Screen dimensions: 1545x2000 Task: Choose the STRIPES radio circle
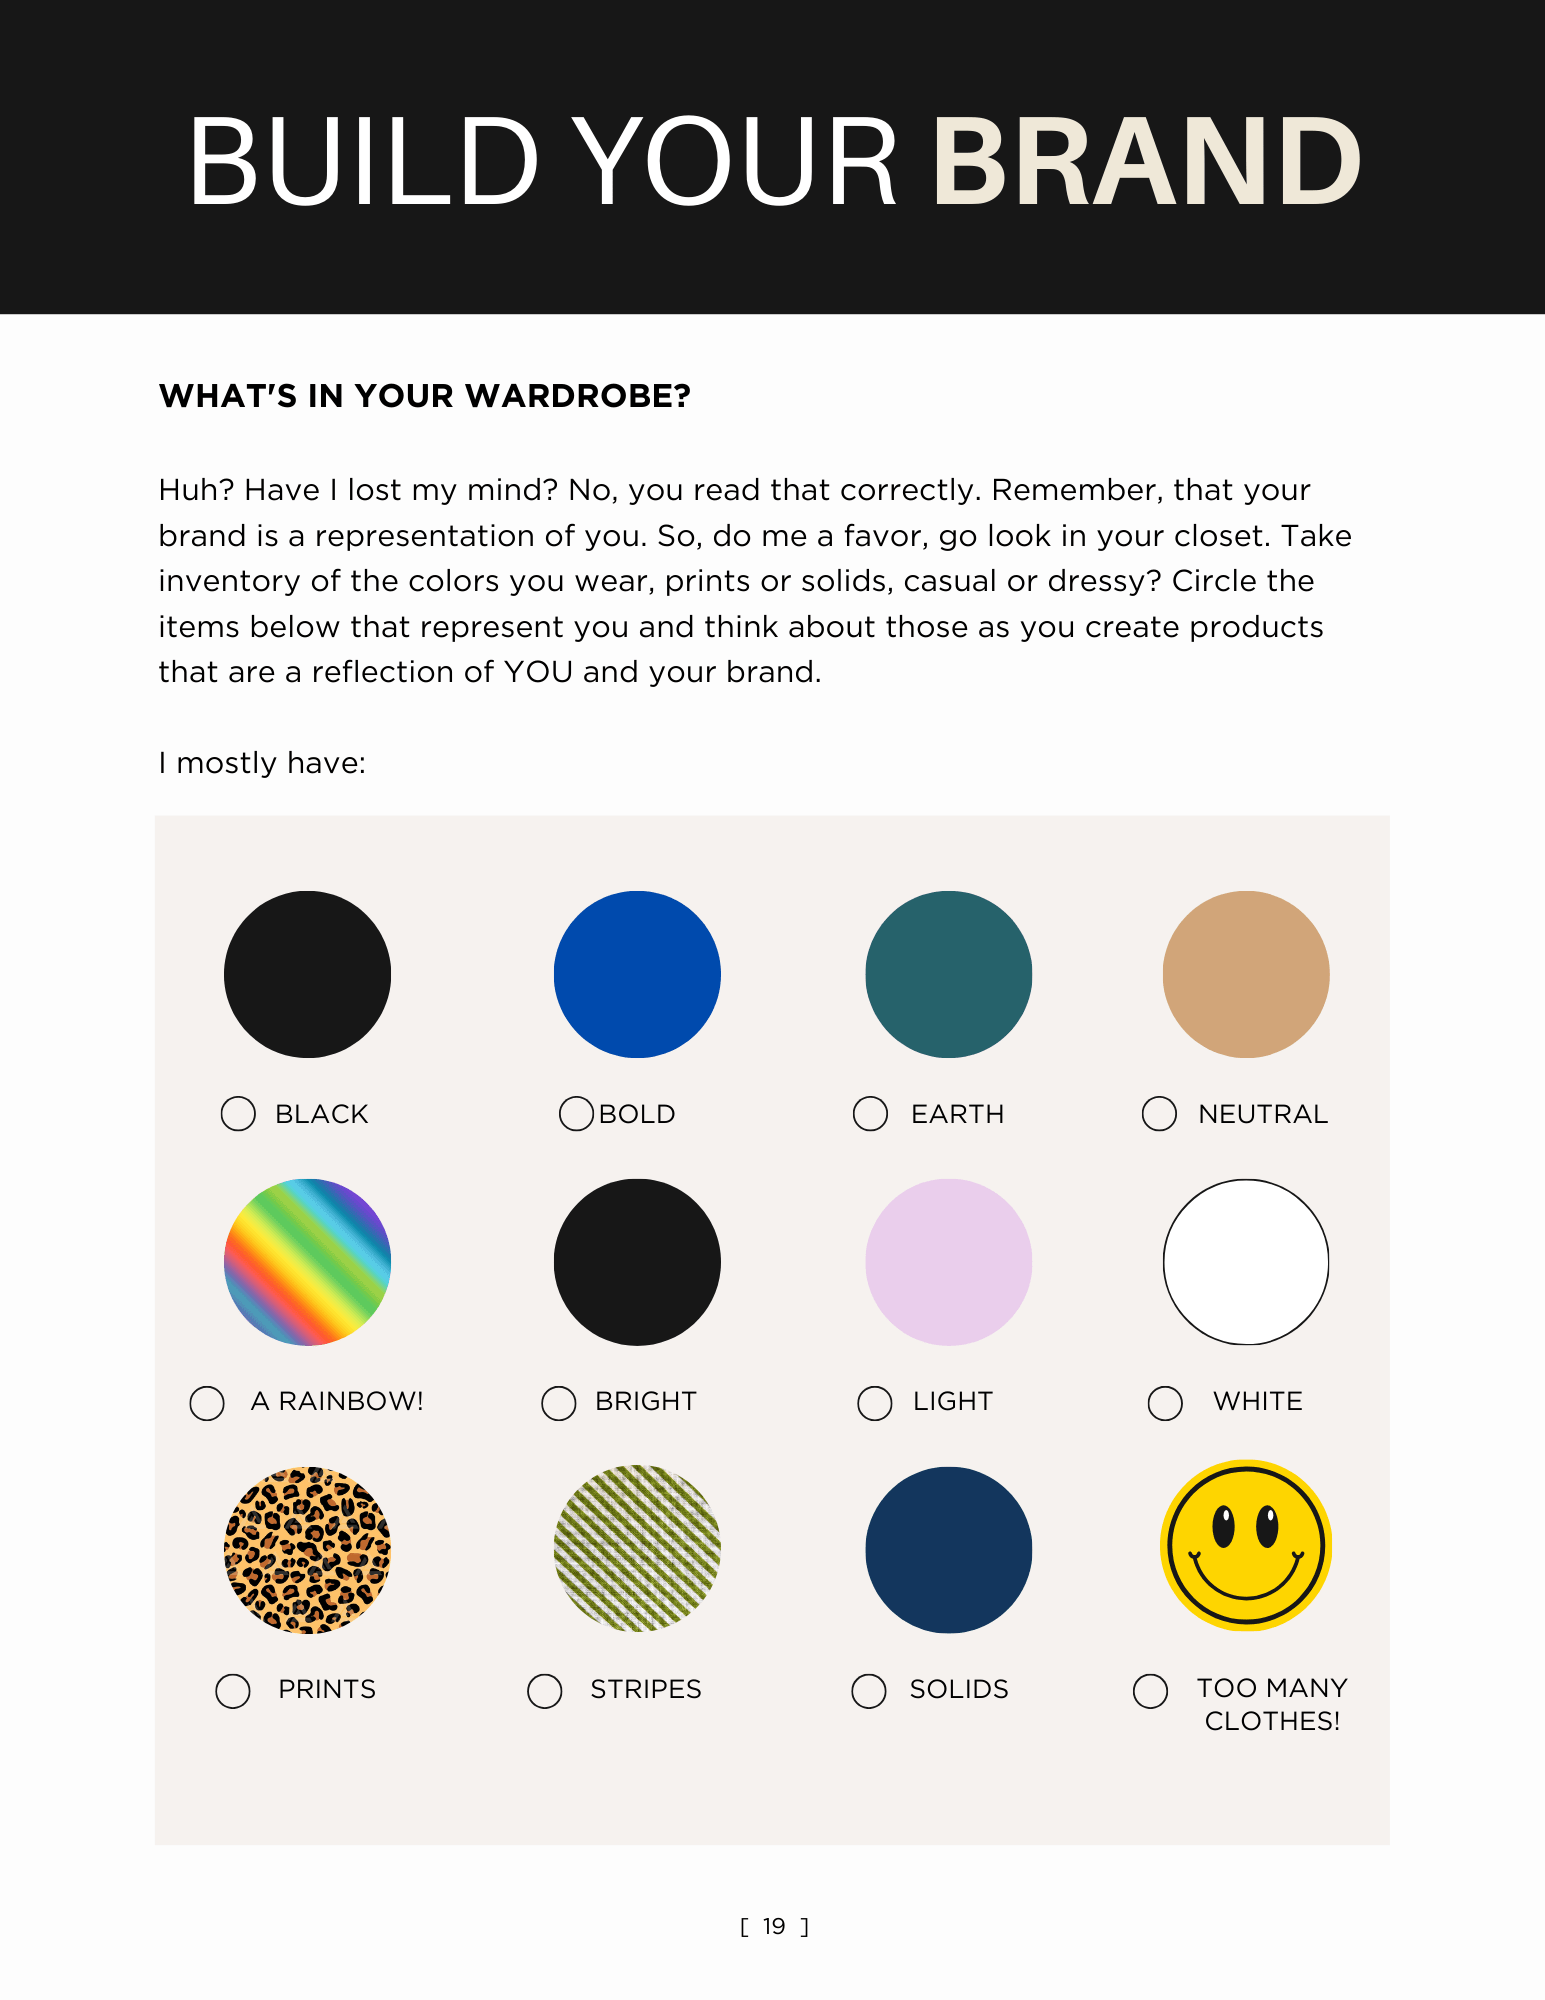pos(545,1691)
